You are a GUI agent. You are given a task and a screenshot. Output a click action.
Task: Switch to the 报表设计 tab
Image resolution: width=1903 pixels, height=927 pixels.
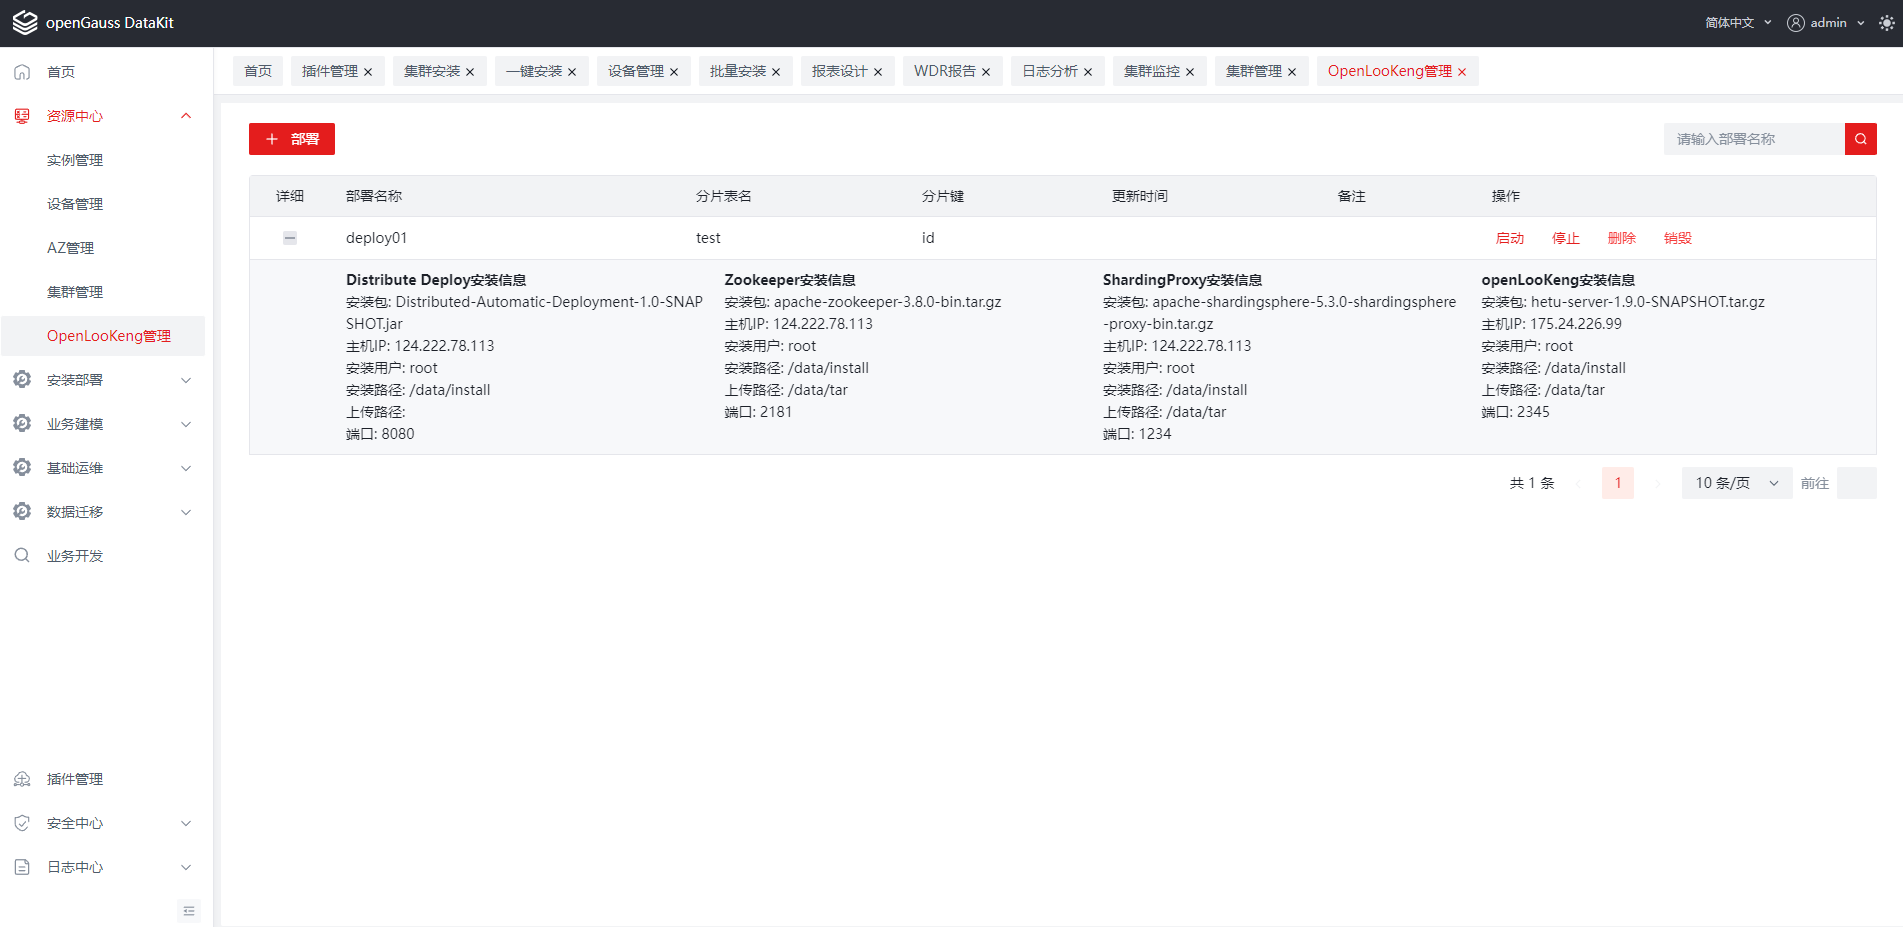pyautogui.click(x=839, y=71)
